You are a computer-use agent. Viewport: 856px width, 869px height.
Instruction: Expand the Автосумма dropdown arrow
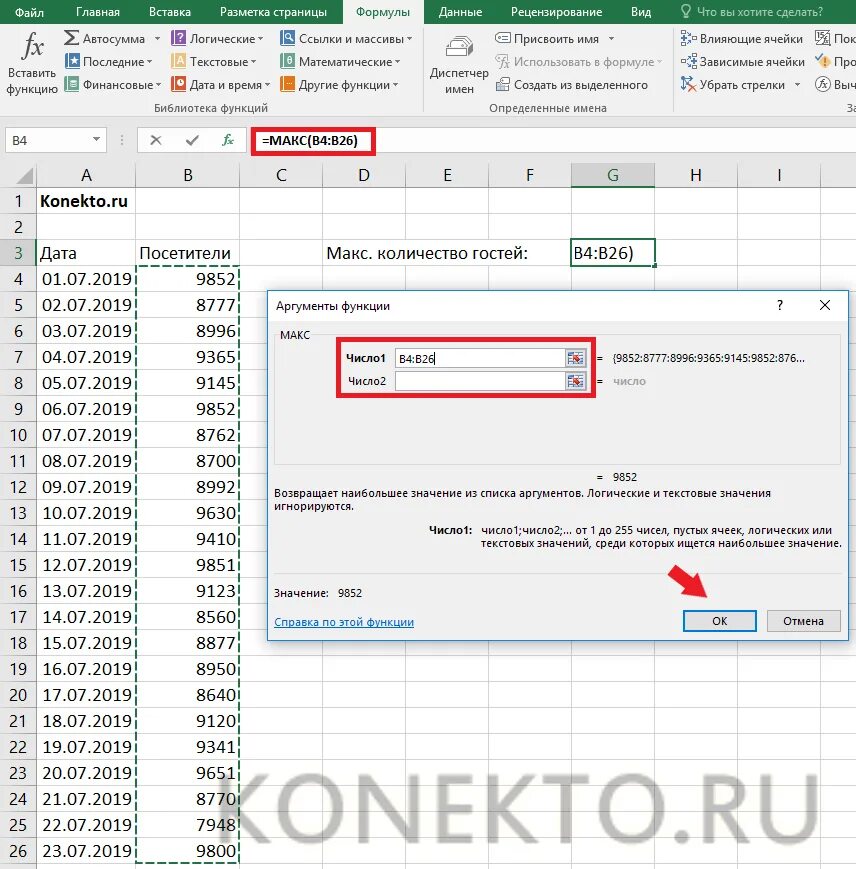tap(157, 38)
